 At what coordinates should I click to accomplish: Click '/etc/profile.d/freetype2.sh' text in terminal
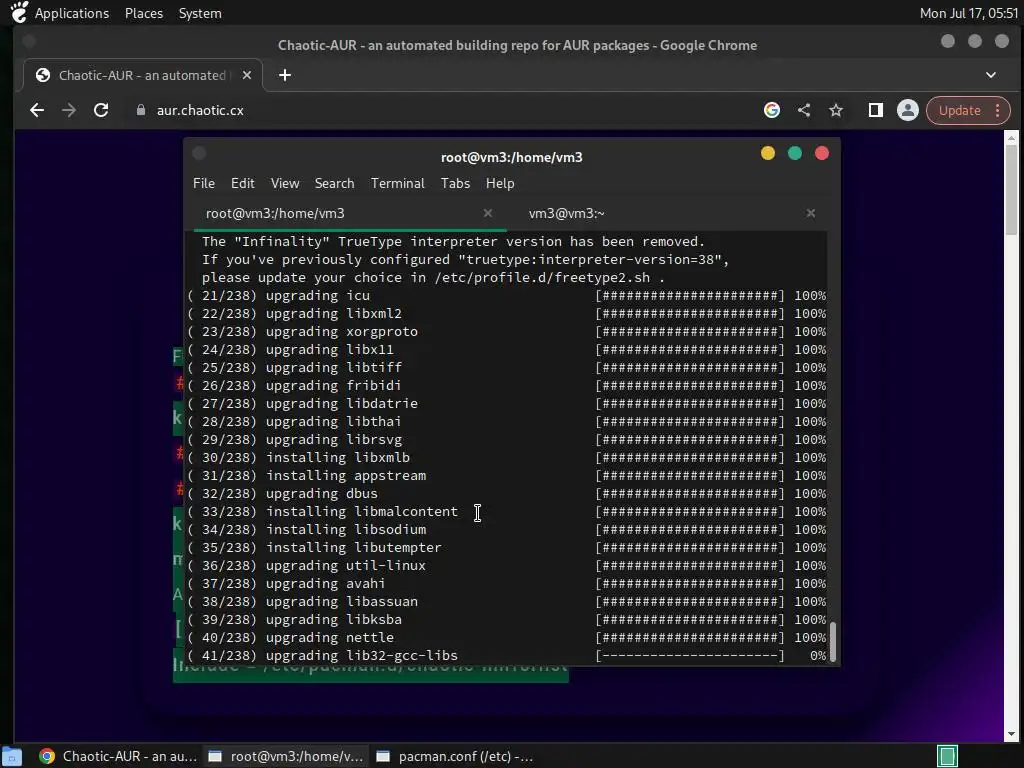coord(542,278)
